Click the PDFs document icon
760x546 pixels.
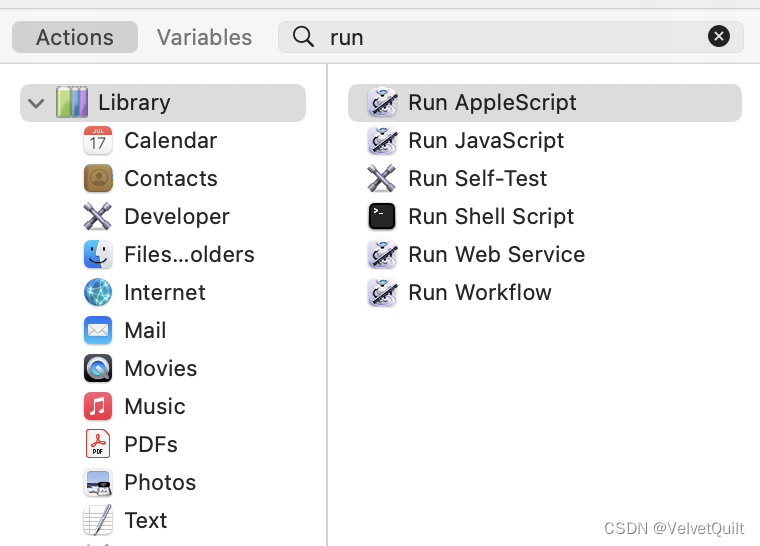98,445
